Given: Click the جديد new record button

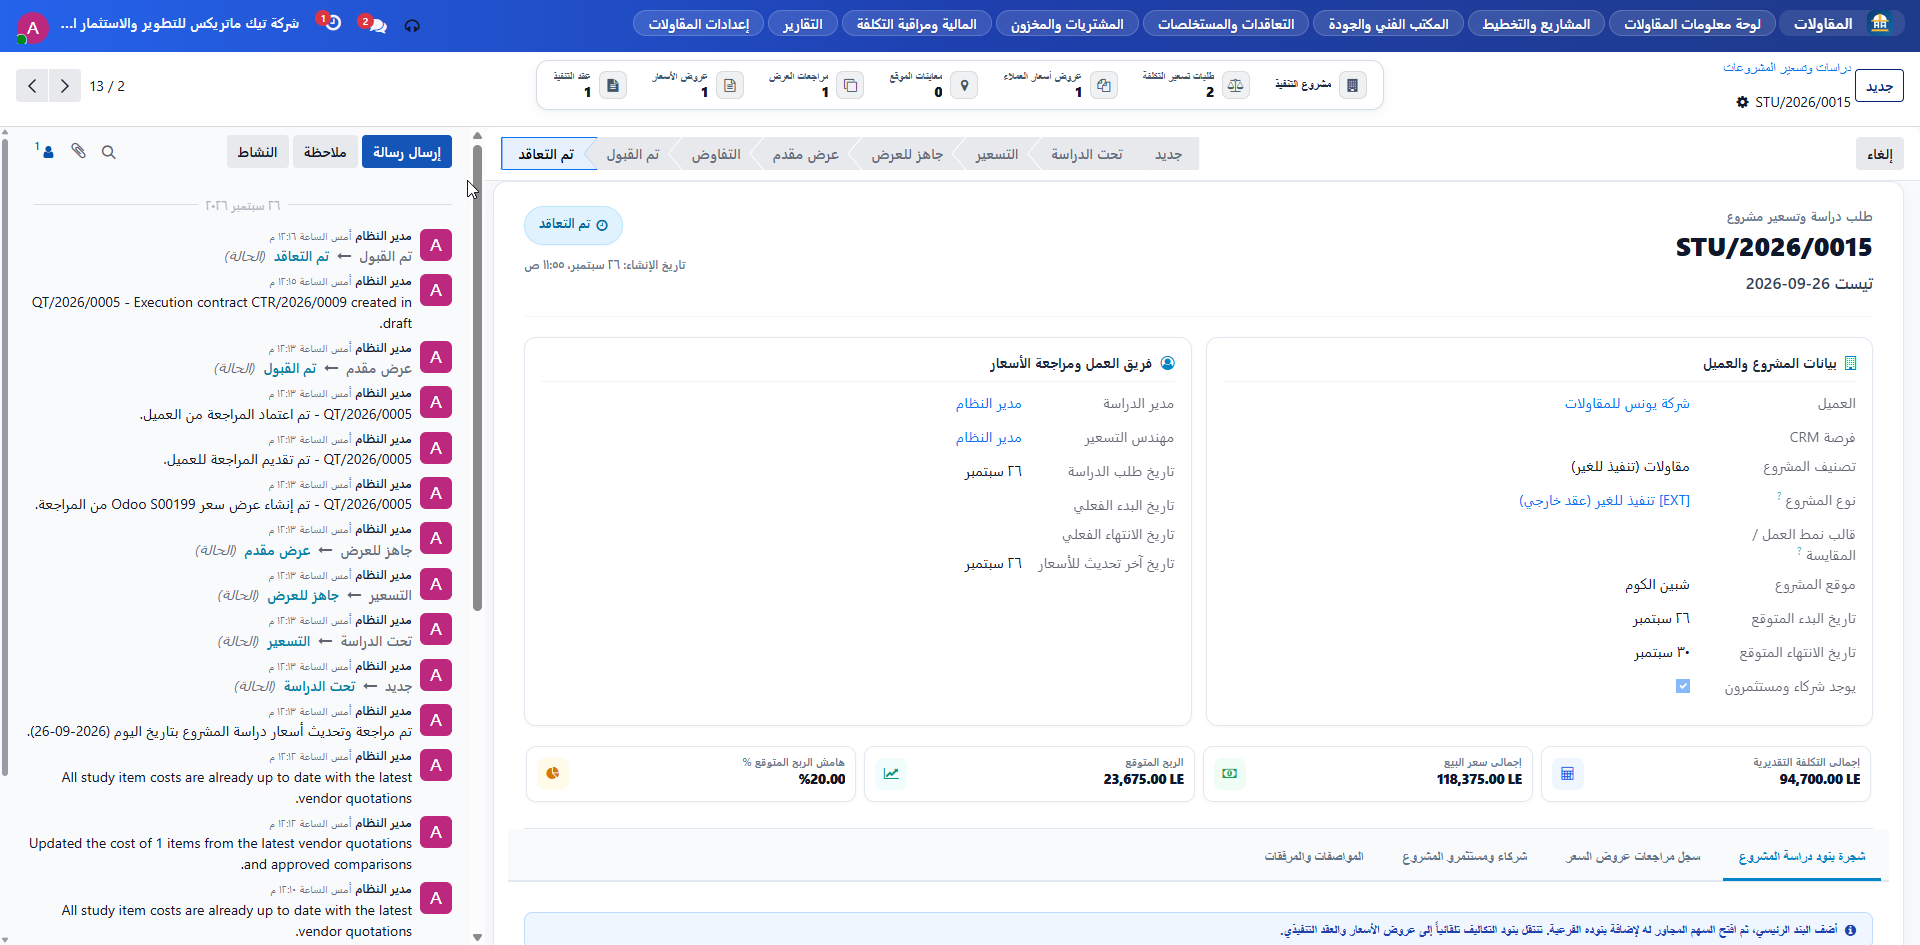Looking at the screenshot, I should pos(1880,86).
